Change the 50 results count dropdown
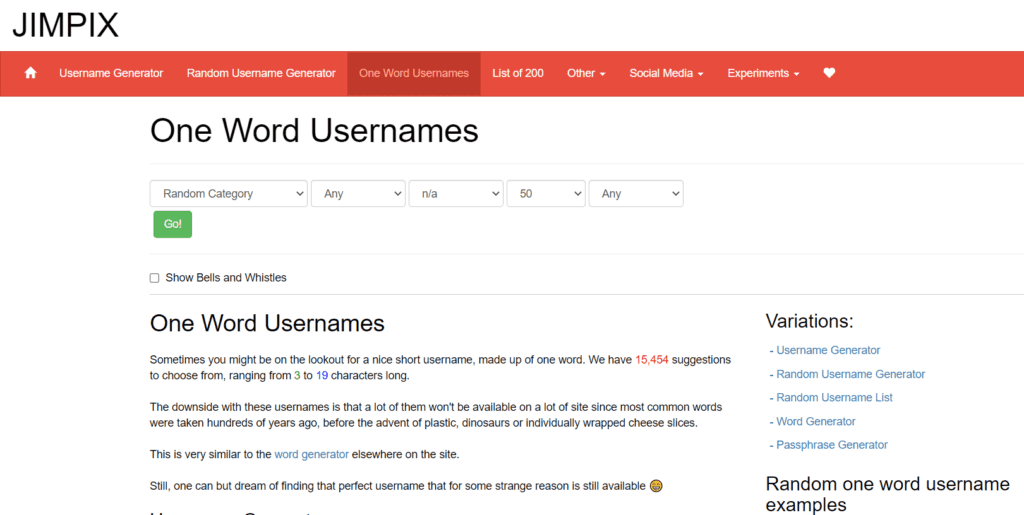The image size is (1024, 515). tap(545, 194)
